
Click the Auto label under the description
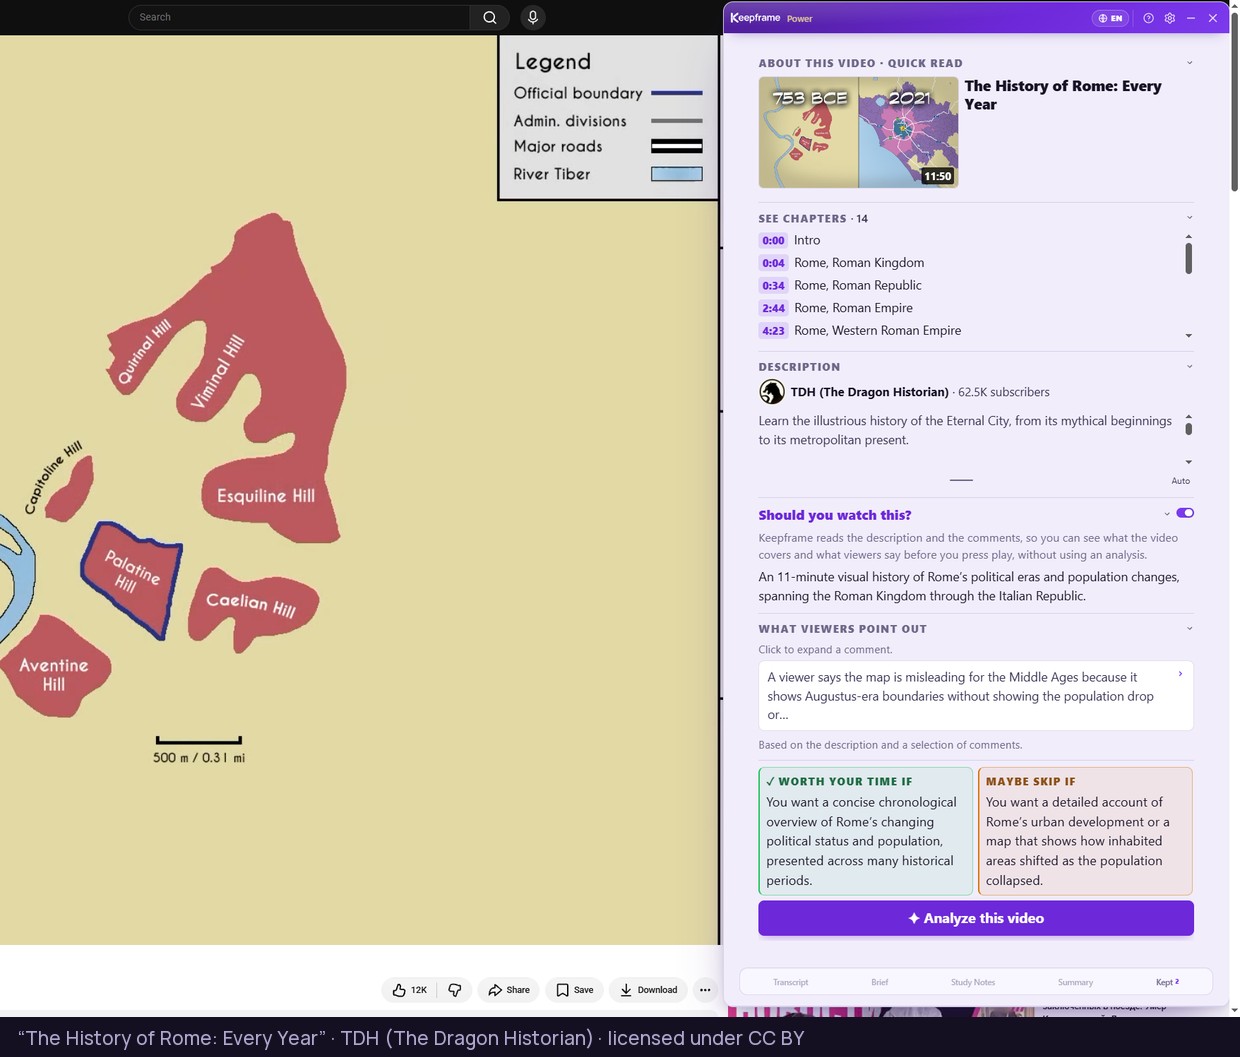click(x=1181, y=481)
